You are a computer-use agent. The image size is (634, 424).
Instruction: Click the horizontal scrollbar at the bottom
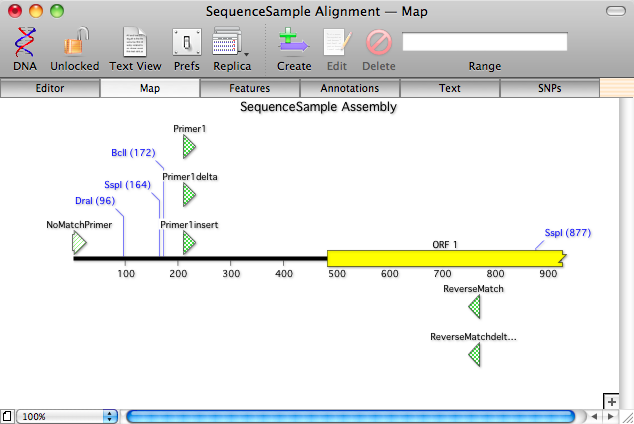click(x=350, y=415)
